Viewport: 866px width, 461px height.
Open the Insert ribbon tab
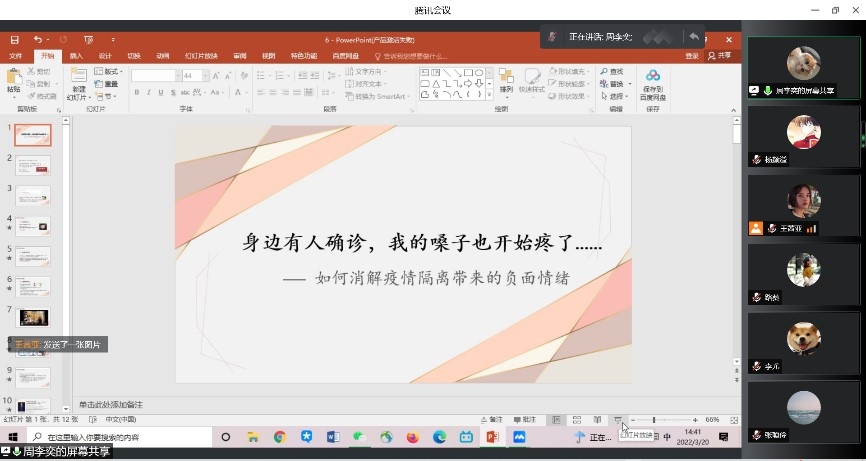pos(76,56)
